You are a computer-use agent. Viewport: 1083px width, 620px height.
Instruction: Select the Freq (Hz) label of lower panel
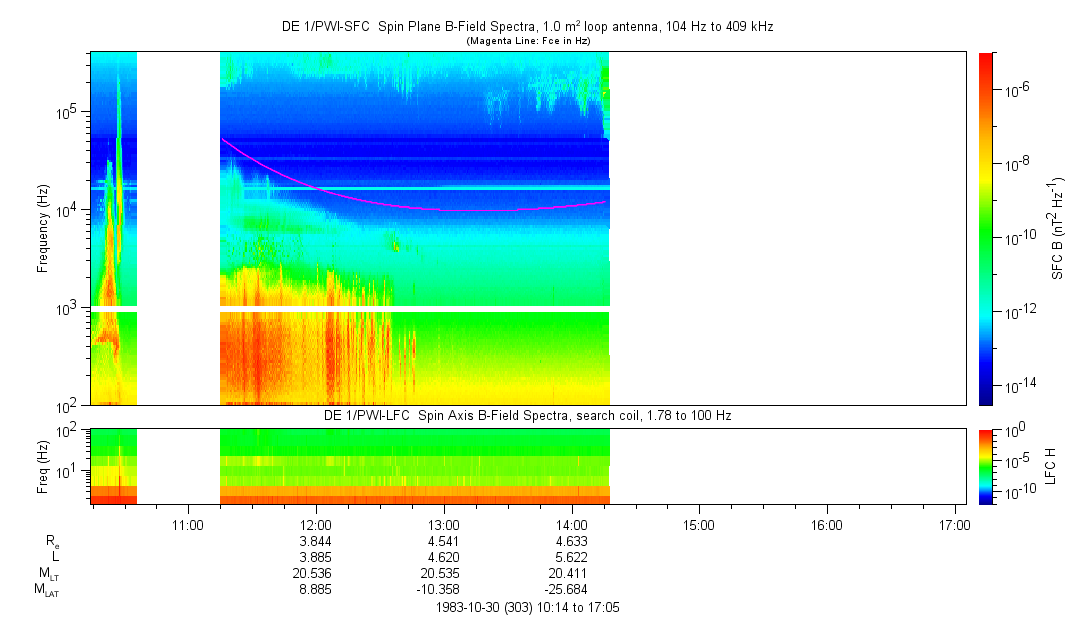tap(43, 464)
